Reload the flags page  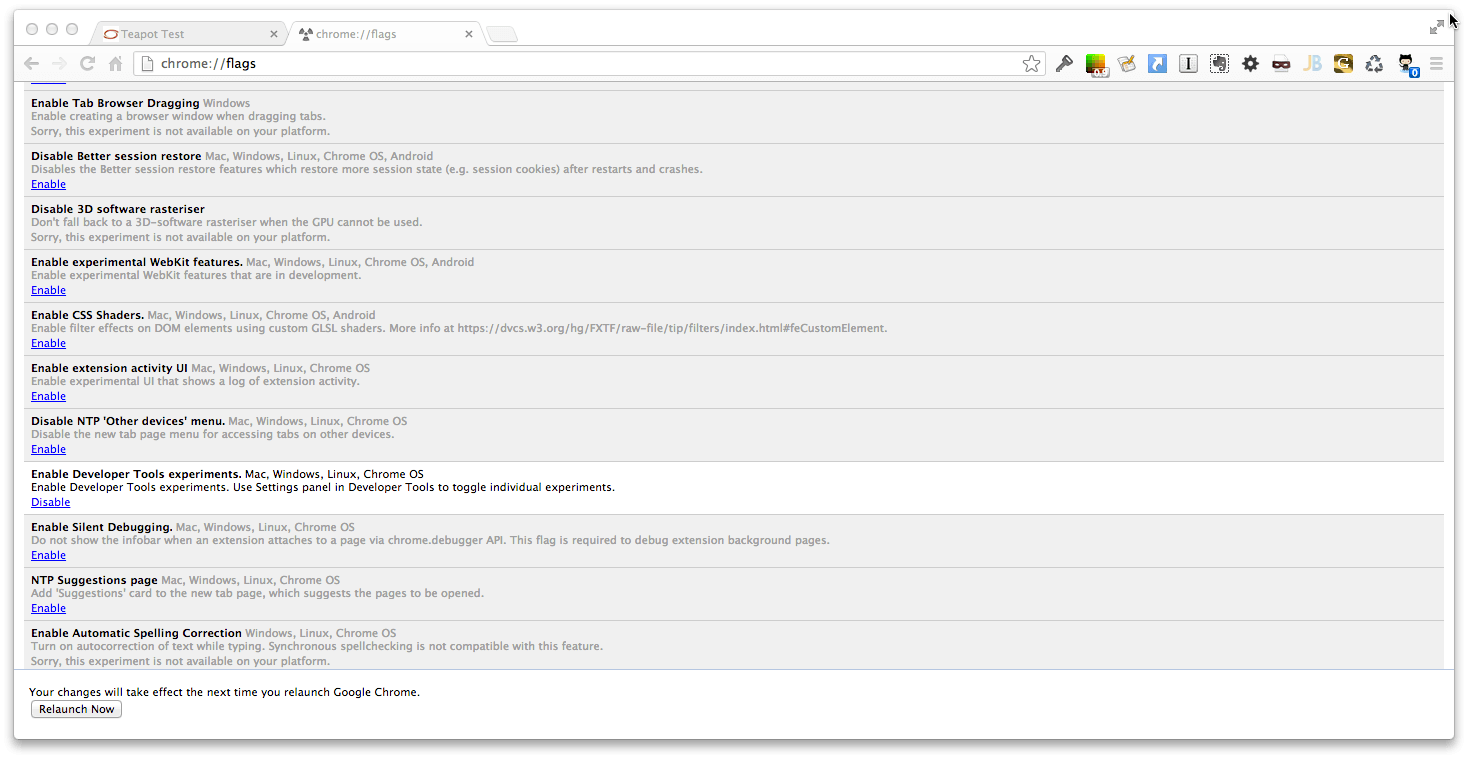click(x=87, y=63)
